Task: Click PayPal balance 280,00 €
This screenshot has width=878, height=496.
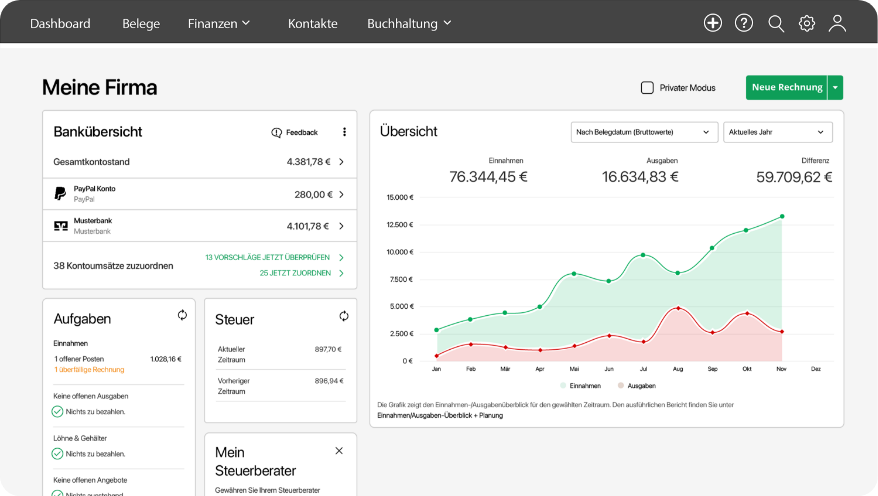Action: pyautogui.click(x=314, y=194)
